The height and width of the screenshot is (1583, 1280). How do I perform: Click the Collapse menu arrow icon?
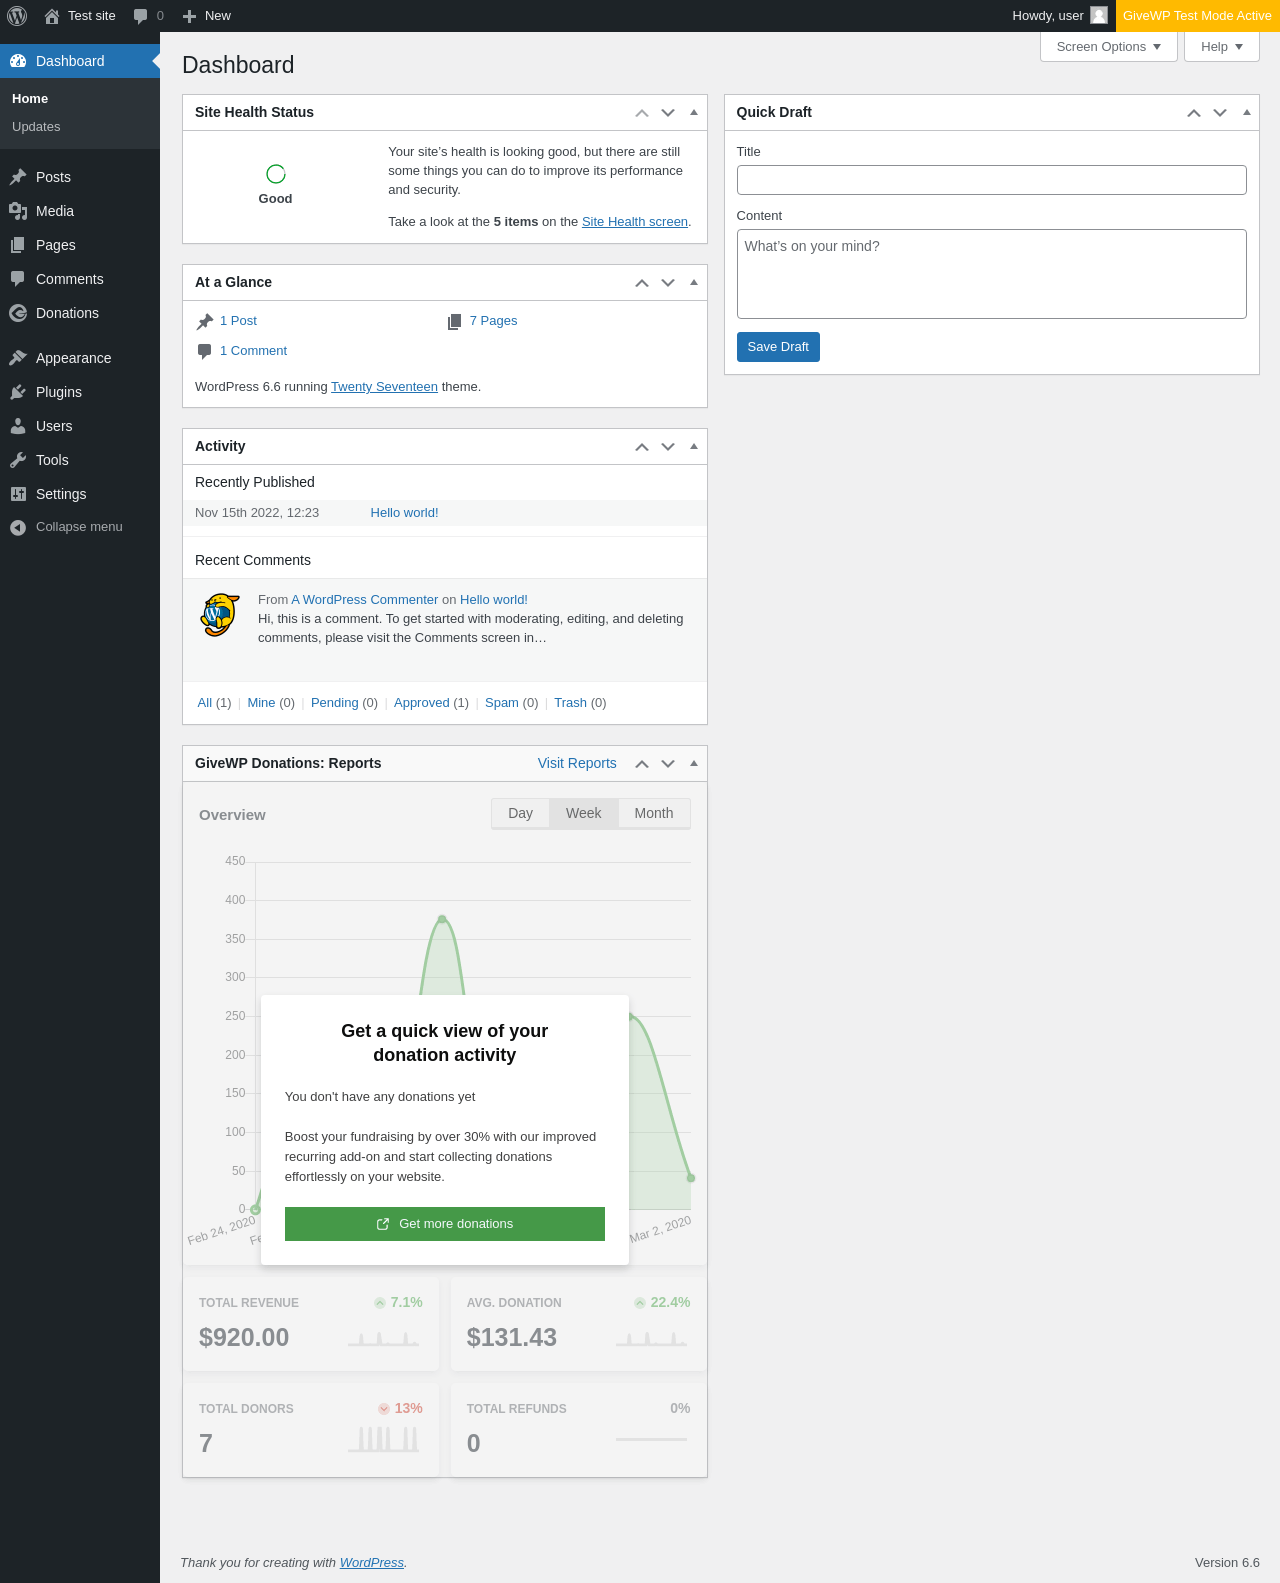coord(18,527)
